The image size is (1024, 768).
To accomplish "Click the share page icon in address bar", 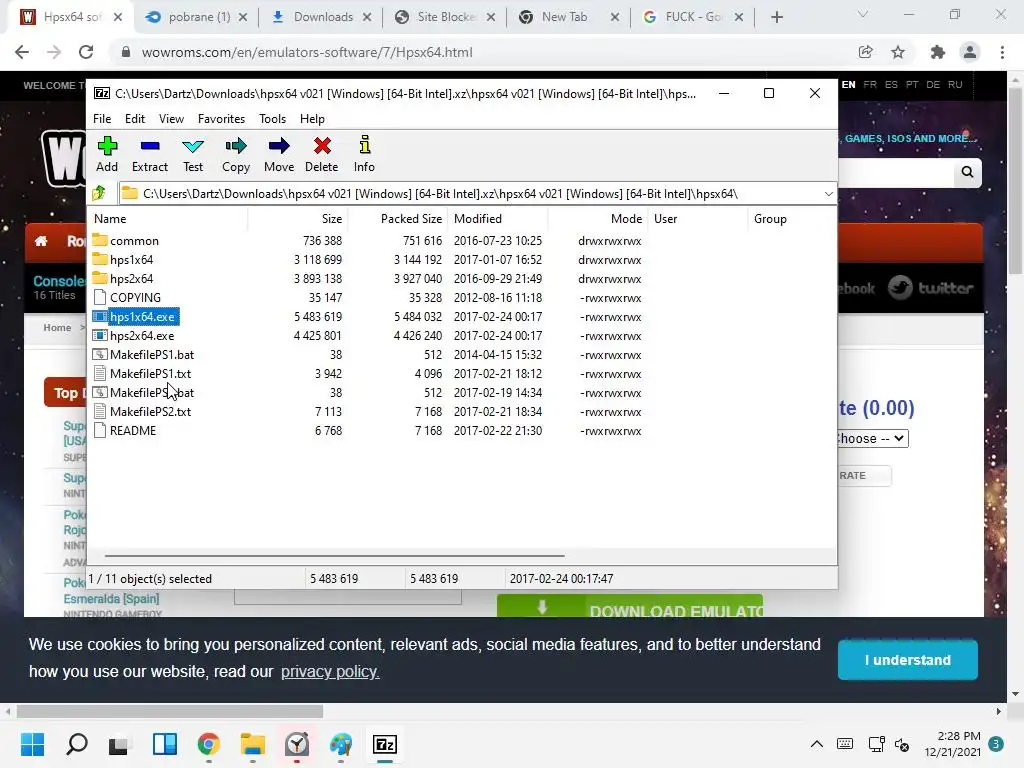I will [865, 52].
